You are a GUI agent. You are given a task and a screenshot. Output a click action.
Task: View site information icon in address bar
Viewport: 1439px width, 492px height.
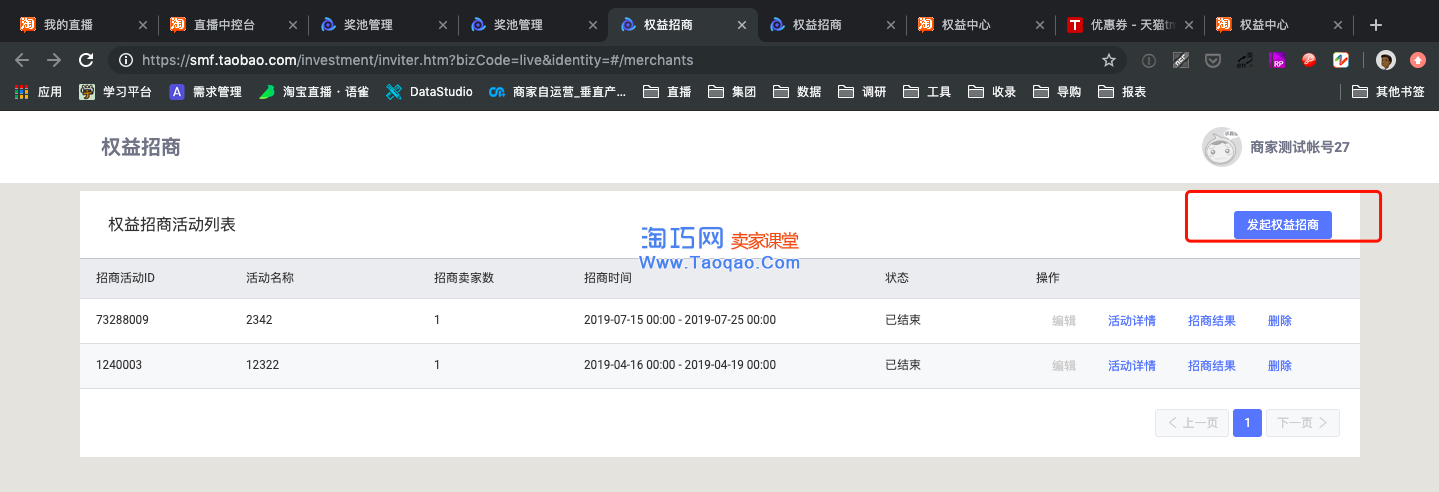[126, 60]
